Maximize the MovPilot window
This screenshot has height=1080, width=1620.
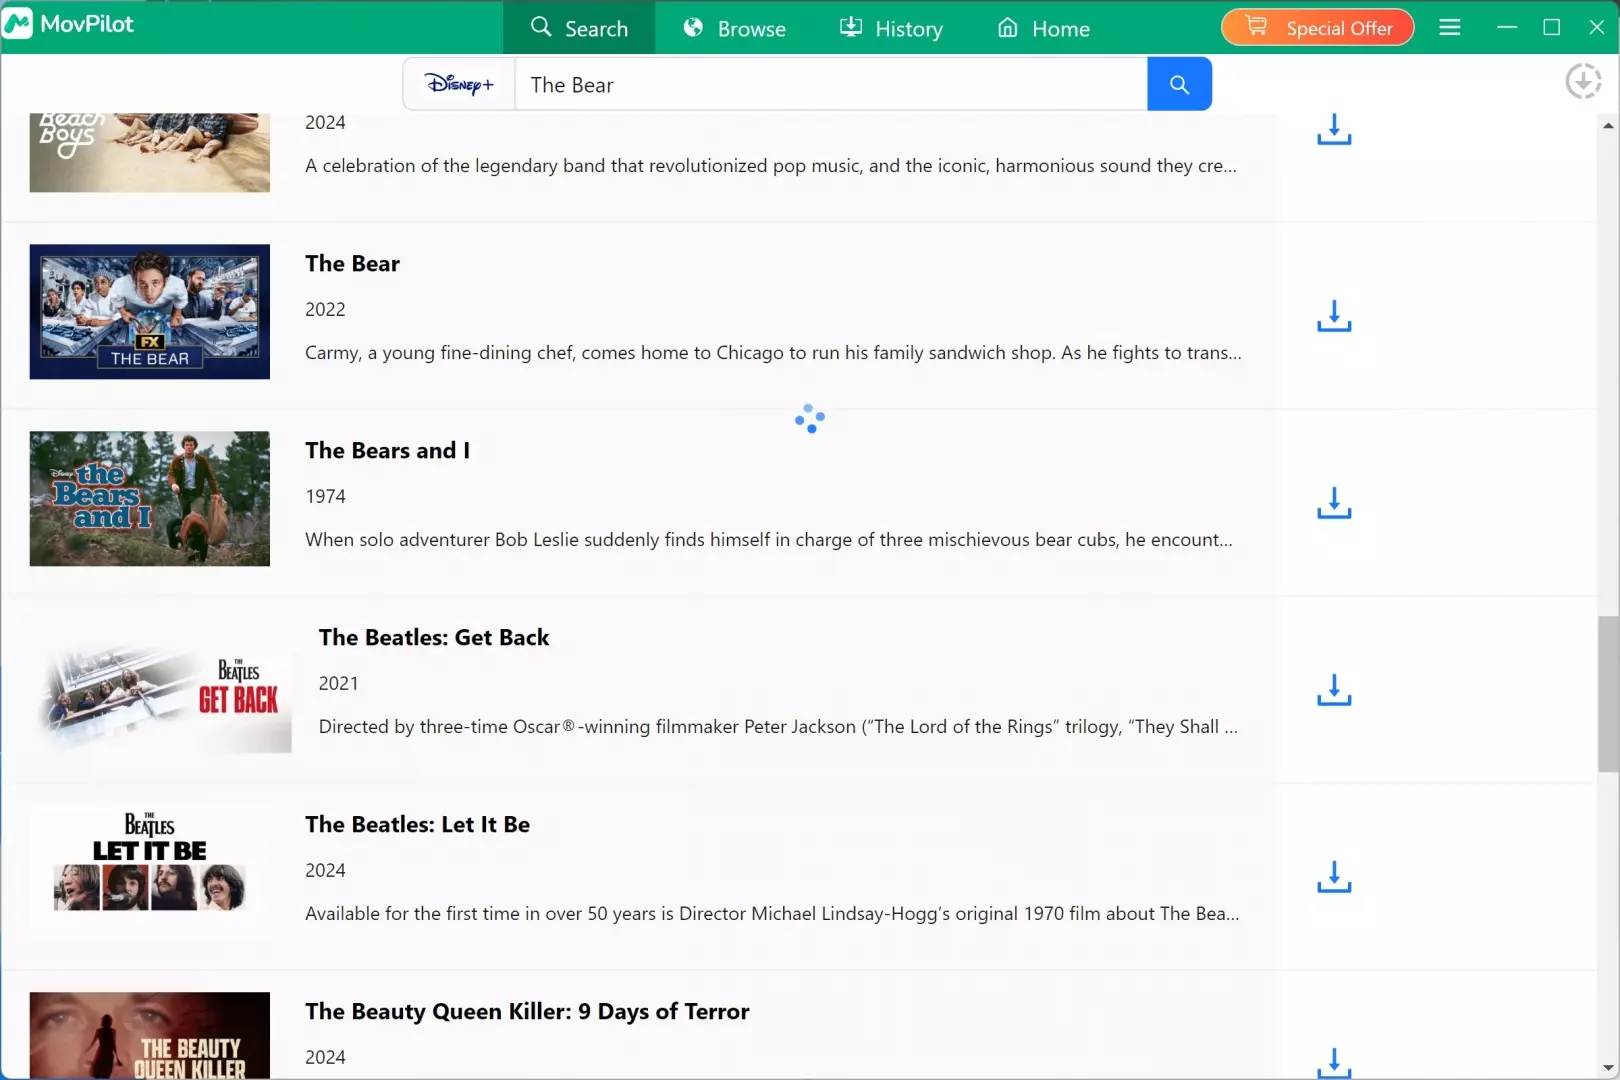(x=1552, y=27)
